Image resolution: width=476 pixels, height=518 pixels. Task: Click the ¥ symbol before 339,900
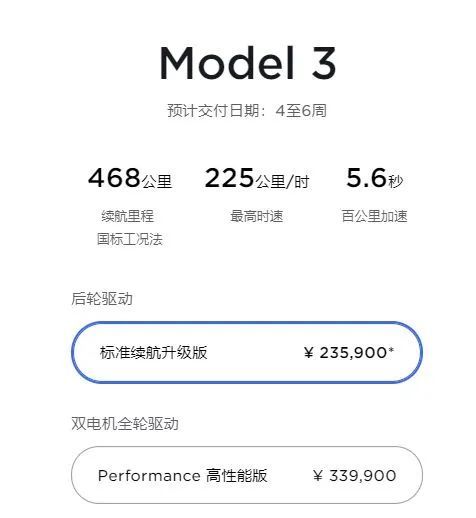(x=318, y=476)
